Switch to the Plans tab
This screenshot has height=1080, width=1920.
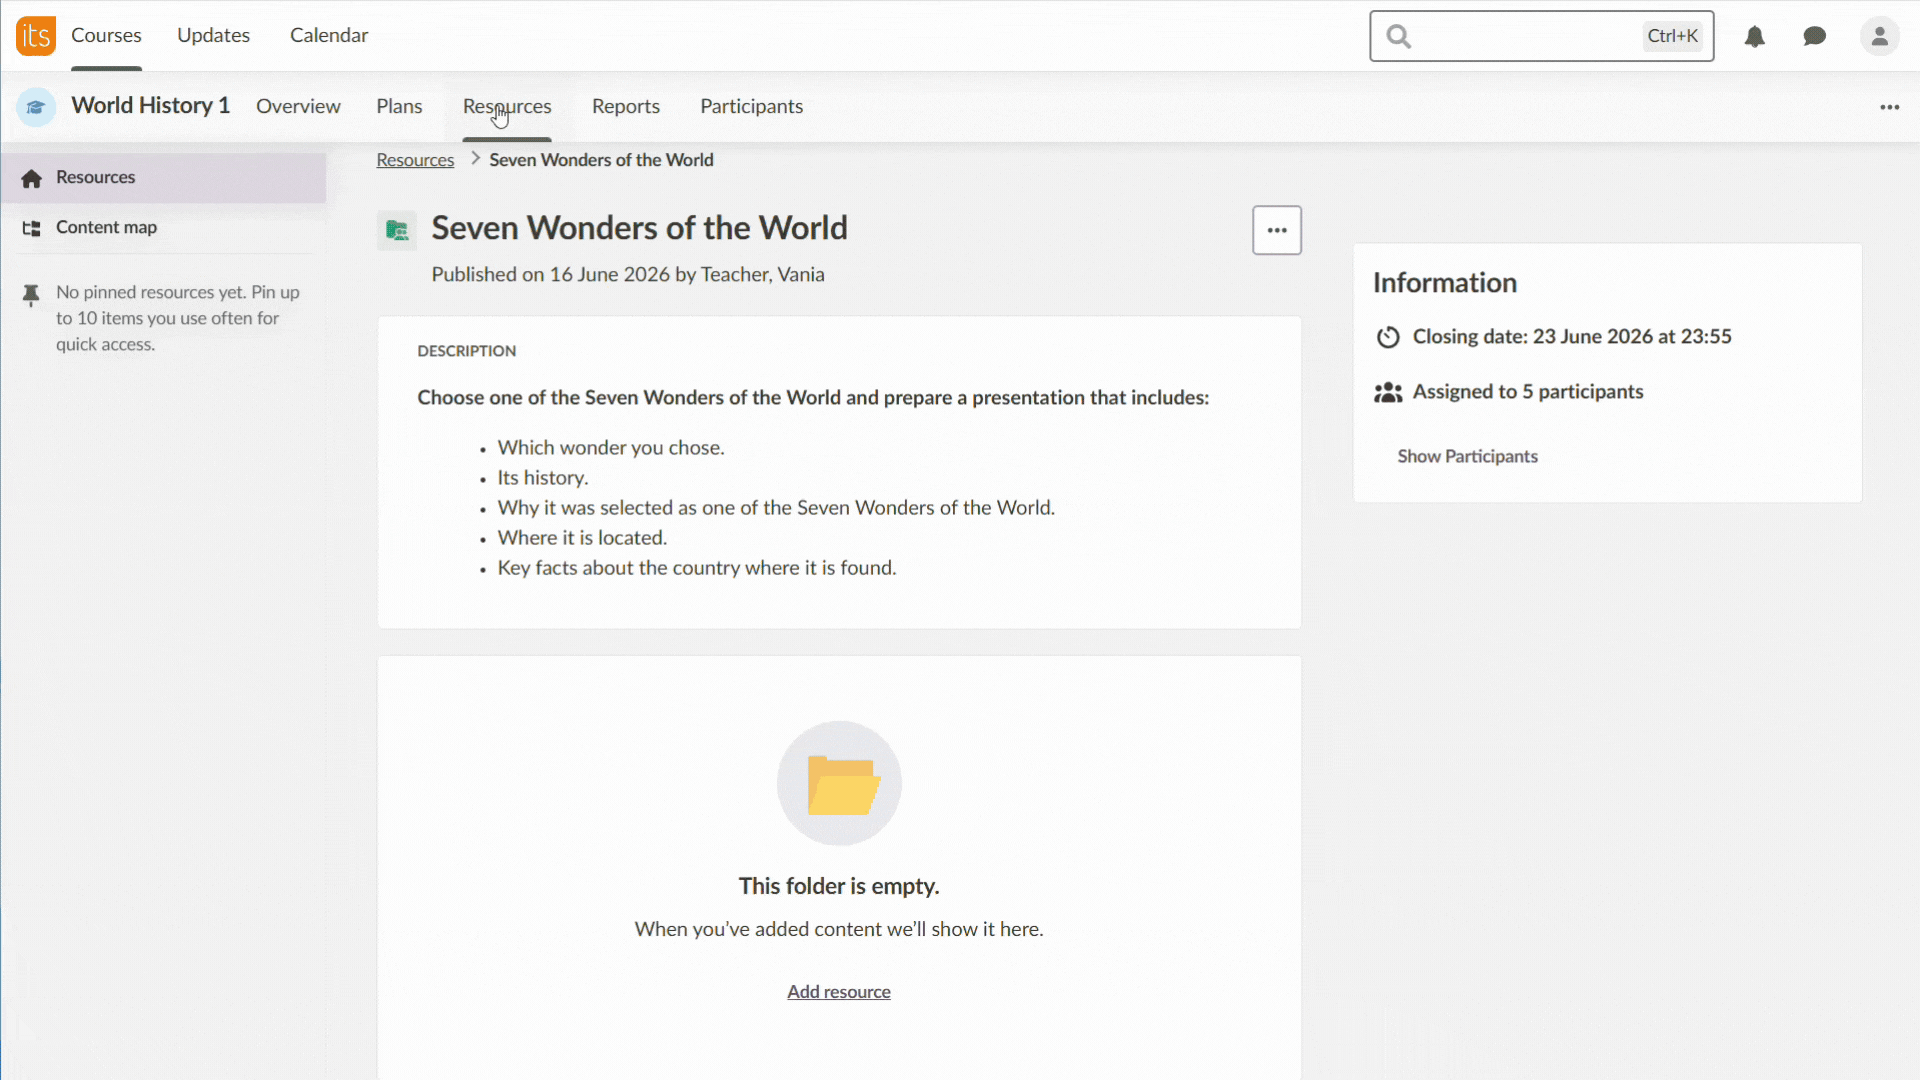[x=399, y=106]
